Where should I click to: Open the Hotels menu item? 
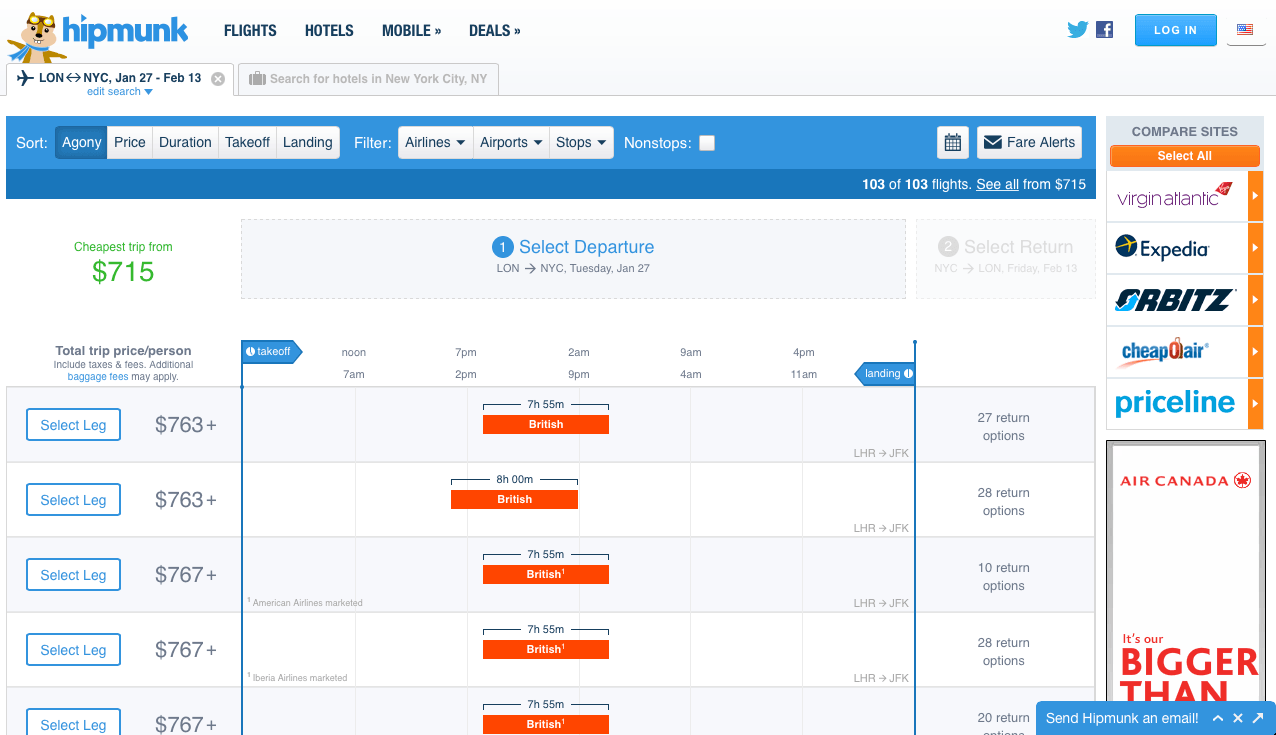click(x=329, y=31)
